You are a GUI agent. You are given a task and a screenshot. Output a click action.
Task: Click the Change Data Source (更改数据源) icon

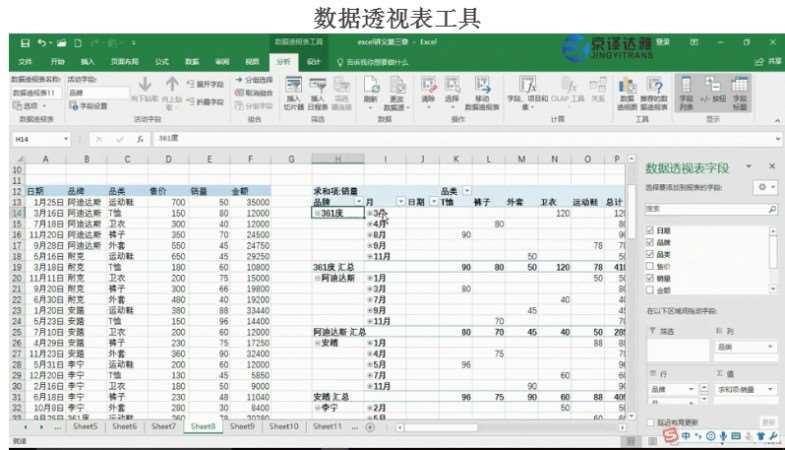click(x=398, y=85)
